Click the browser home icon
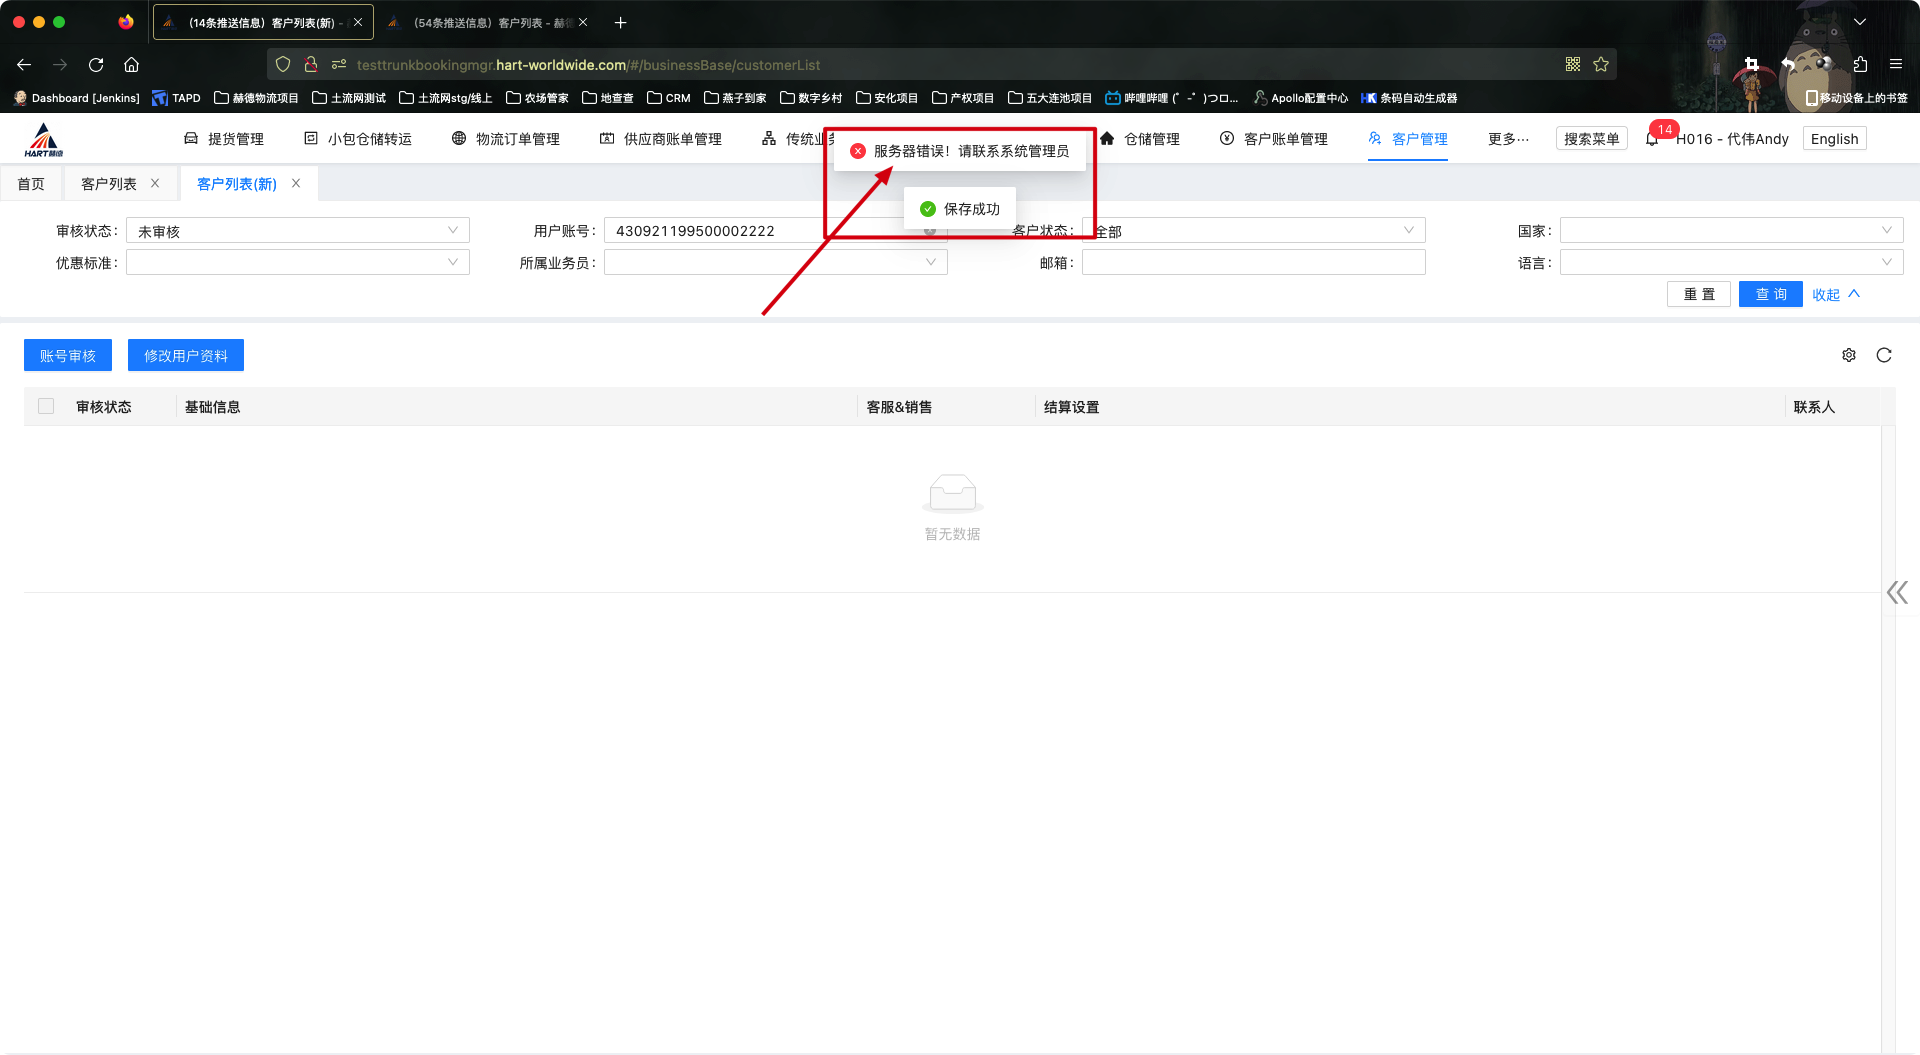 131,65
